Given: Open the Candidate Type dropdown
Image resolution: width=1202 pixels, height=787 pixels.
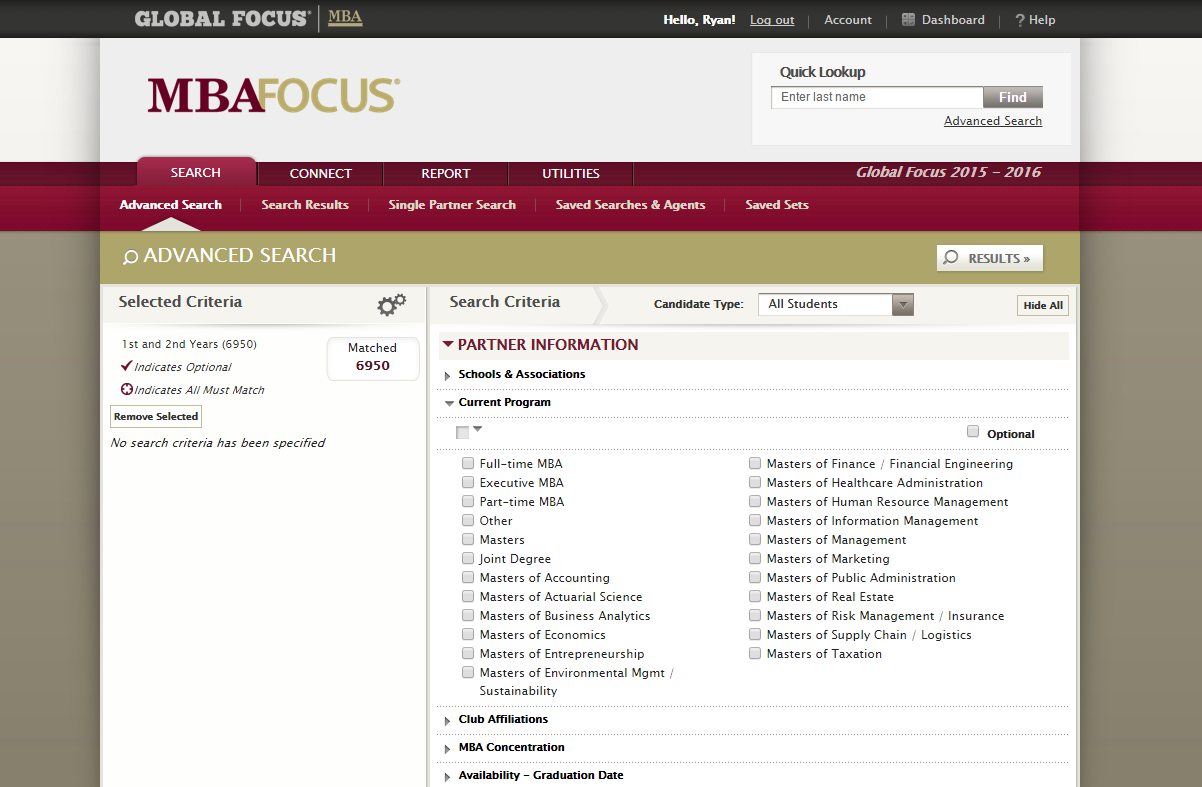Looking at the screenshot, I should tap(836, 304).
